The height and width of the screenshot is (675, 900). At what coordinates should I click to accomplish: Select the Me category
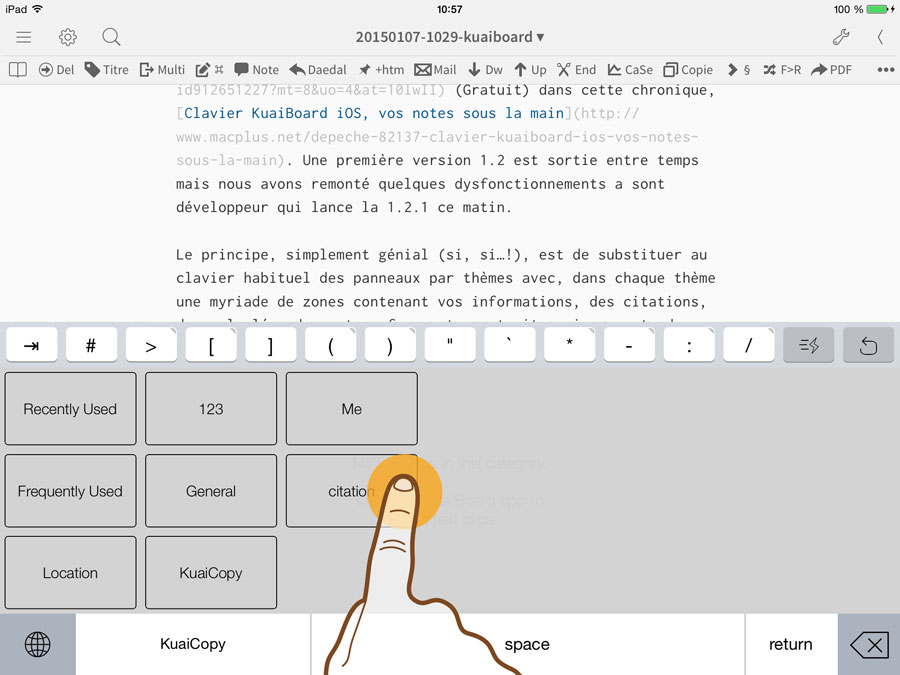coord(352,409)
